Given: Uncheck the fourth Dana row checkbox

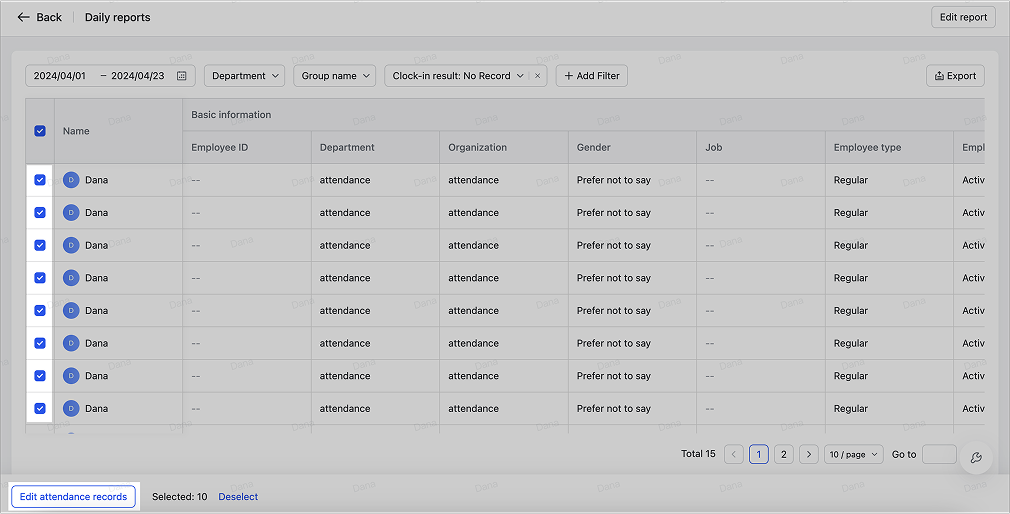Looking at the screenshot, I should tap(40, 278).
